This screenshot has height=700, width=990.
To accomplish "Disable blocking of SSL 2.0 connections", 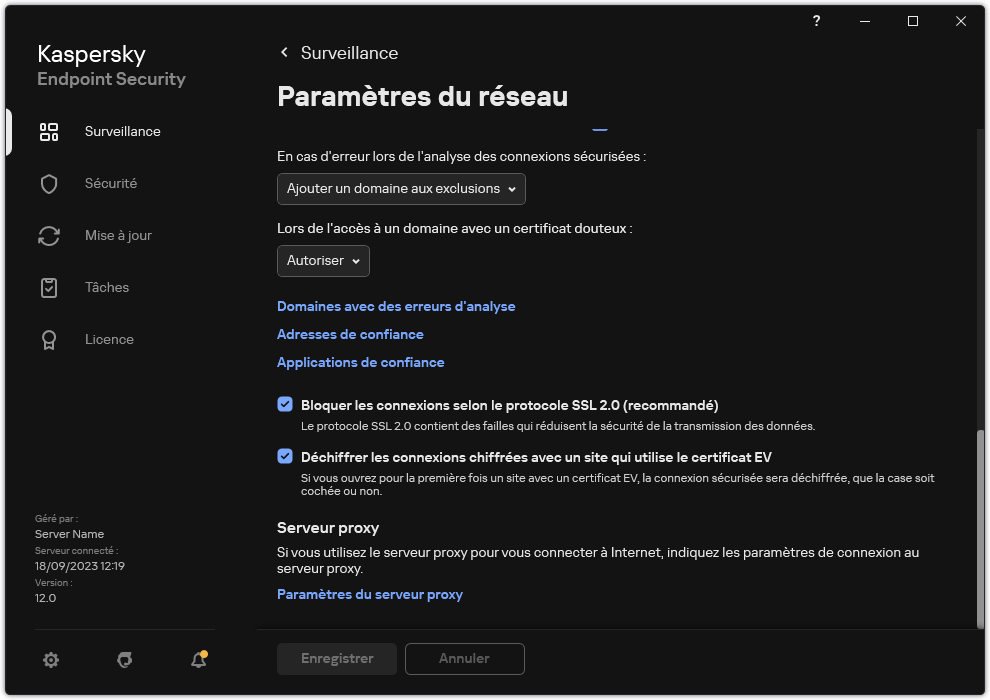I will click(283, 405).
